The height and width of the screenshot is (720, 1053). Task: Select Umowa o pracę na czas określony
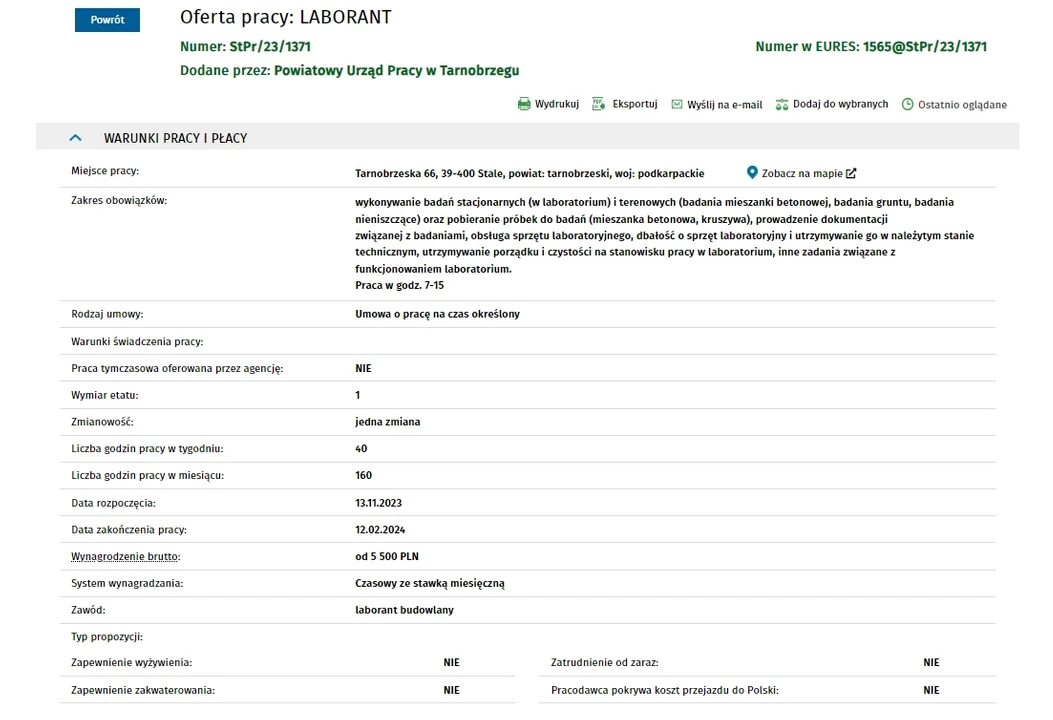coord(437,314)
